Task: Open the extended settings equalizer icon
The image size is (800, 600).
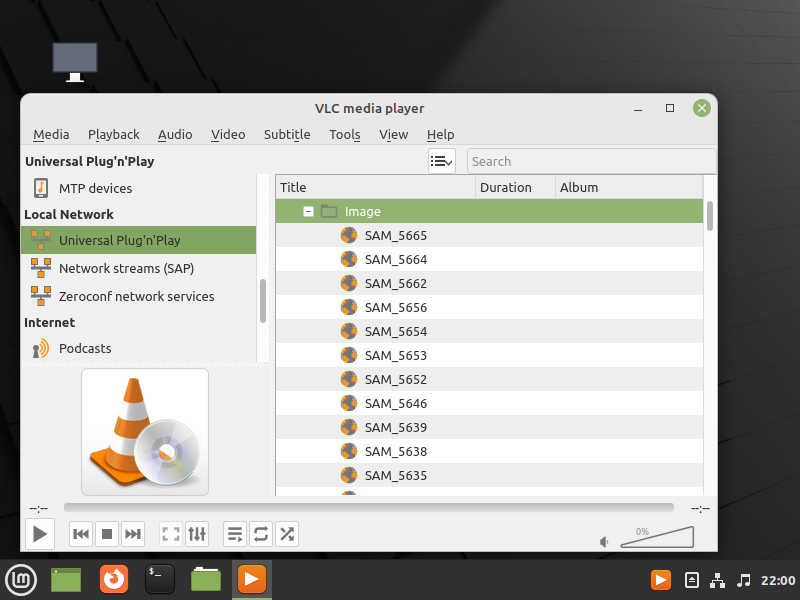Action: coord(196,534)
